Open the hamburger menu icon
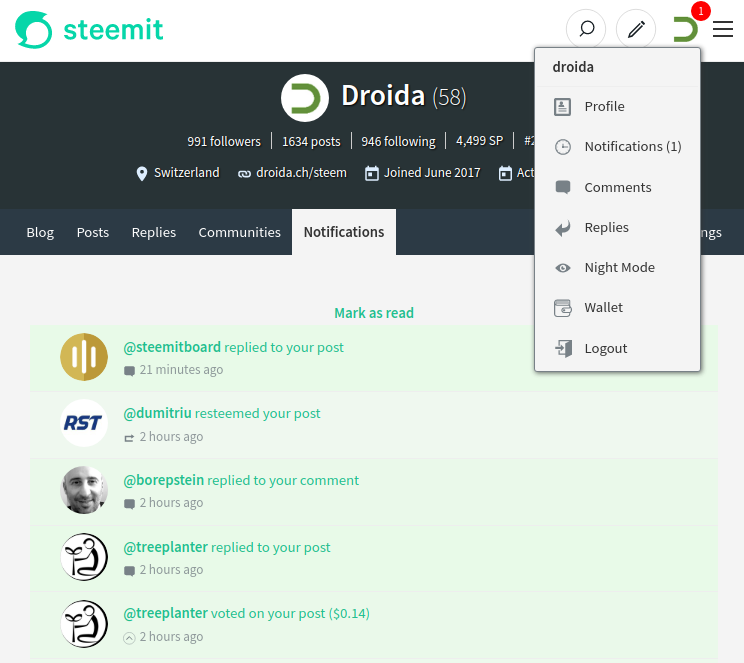This screenshot has height=663, width=744. (722, 29)
